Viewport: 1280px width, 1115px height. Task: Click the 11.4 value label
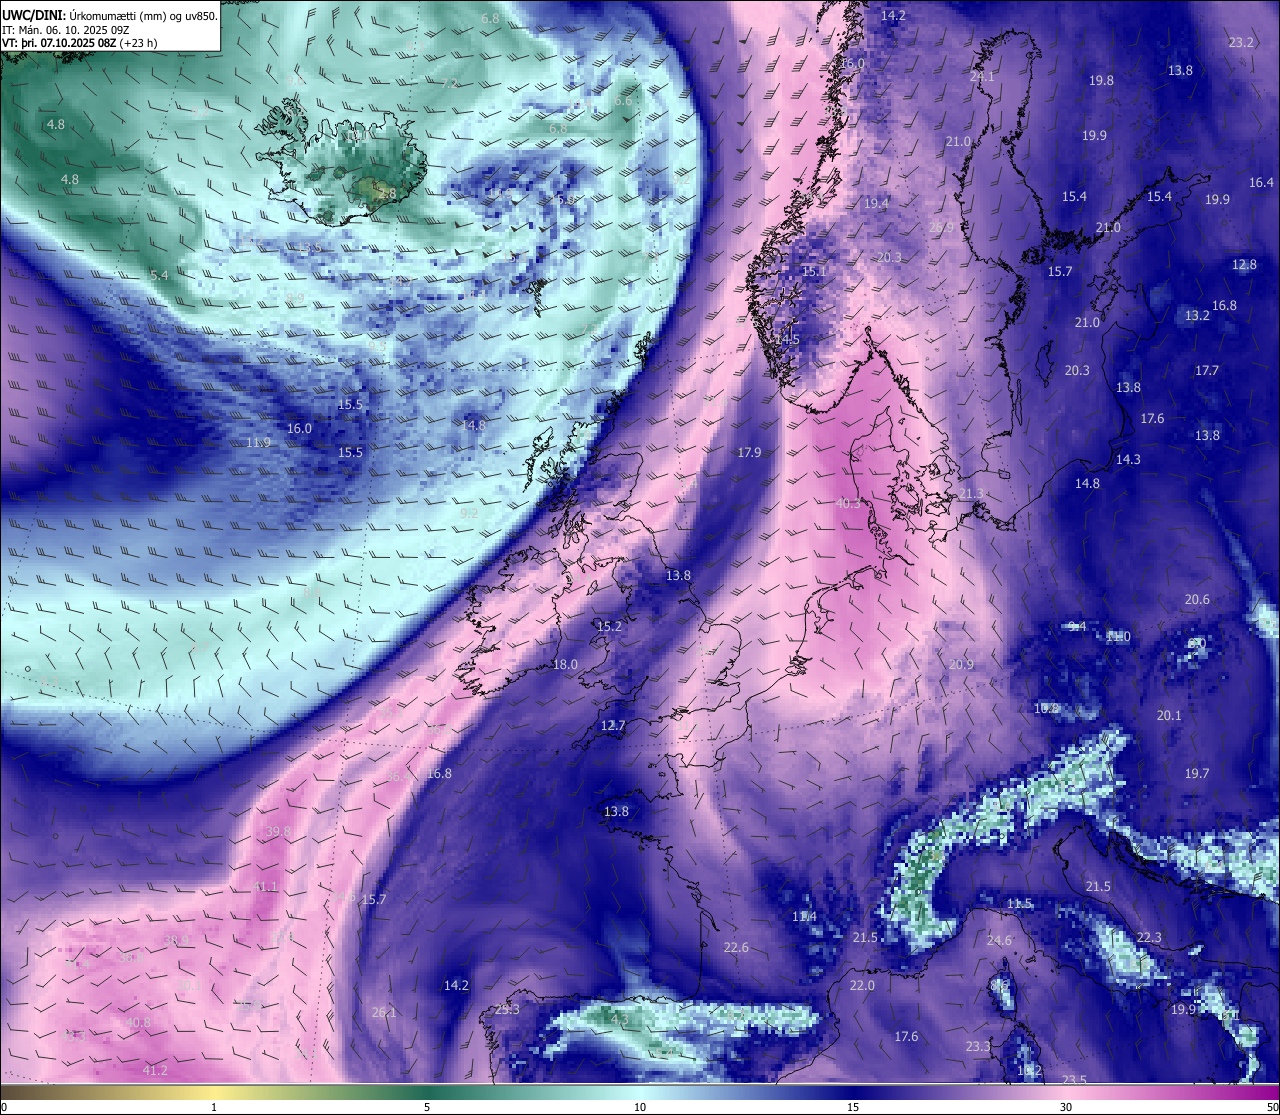point(804,916)
